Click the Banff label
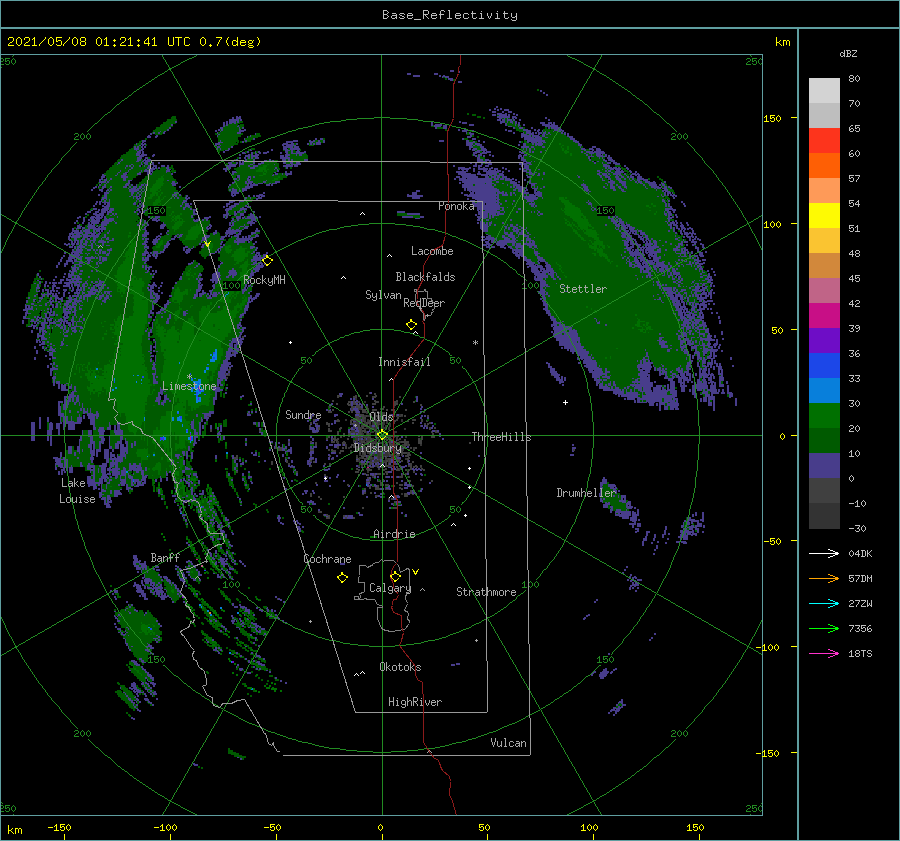Image resolution: width=900 pixels, height=841 pixels. coord(165,557)
